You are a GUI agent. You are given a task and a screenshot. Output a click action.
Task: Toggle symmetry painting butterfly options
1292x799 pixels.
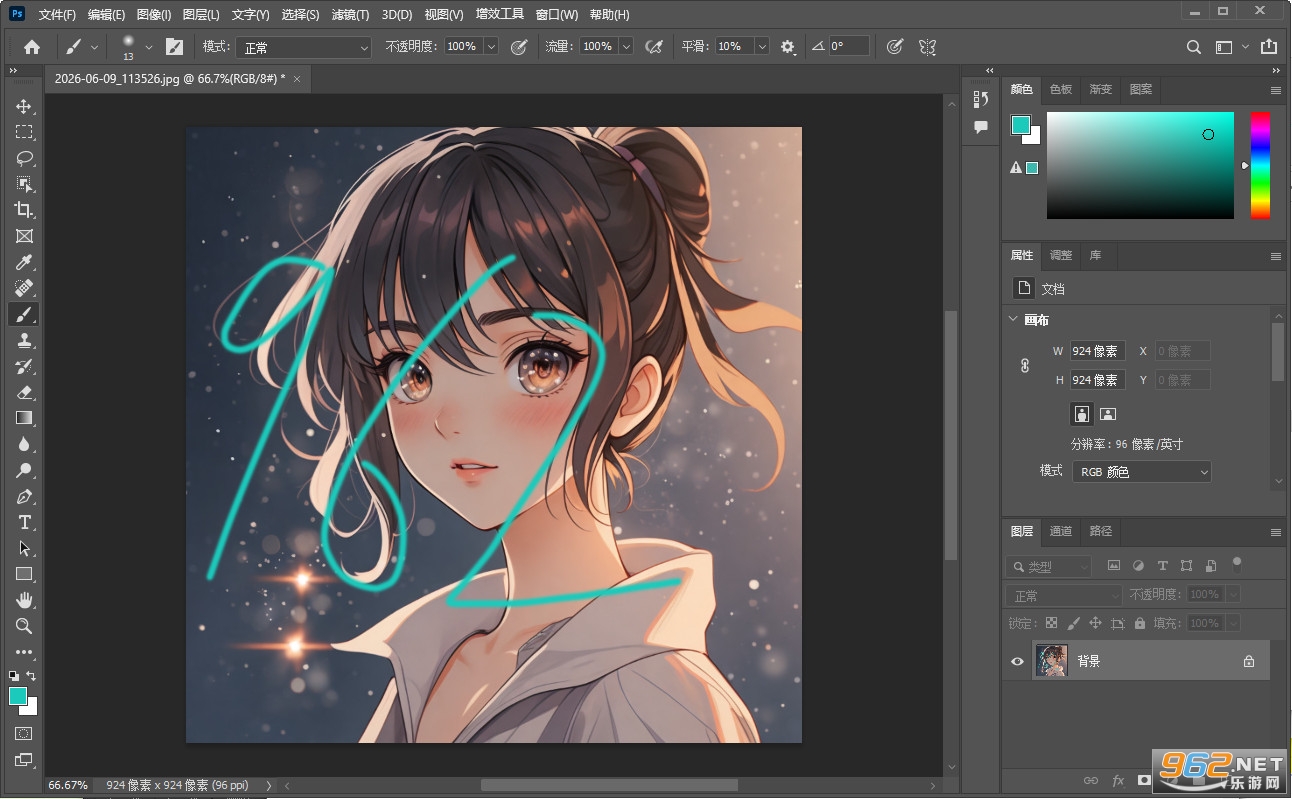(927, 47)
